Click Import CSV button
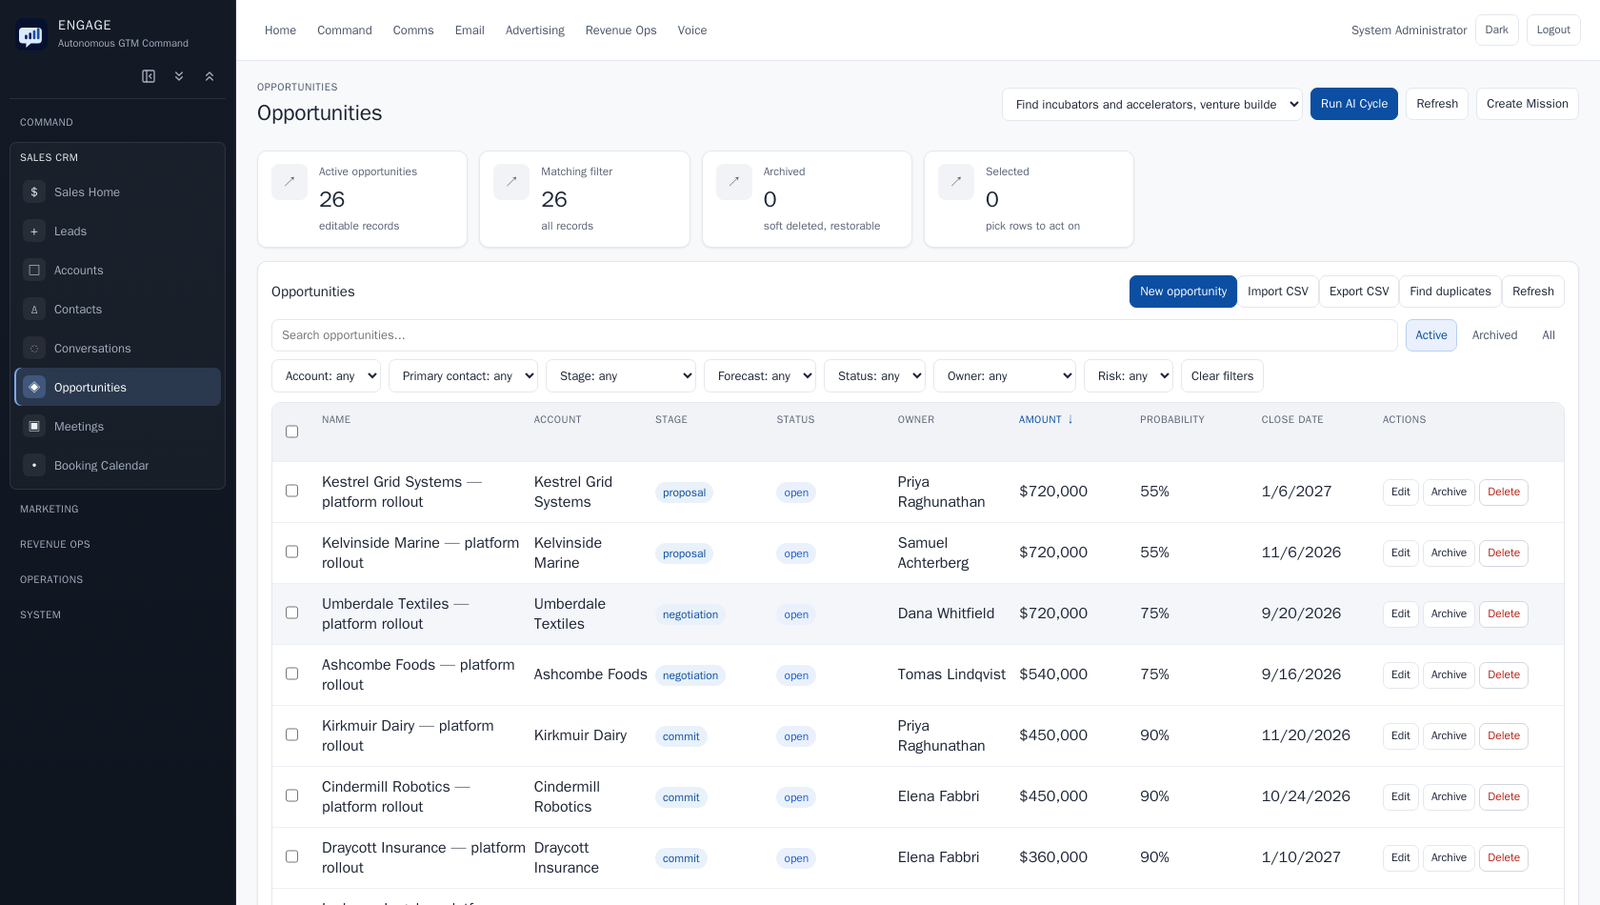This screenshot has height=905, width=1600. 1278,291
